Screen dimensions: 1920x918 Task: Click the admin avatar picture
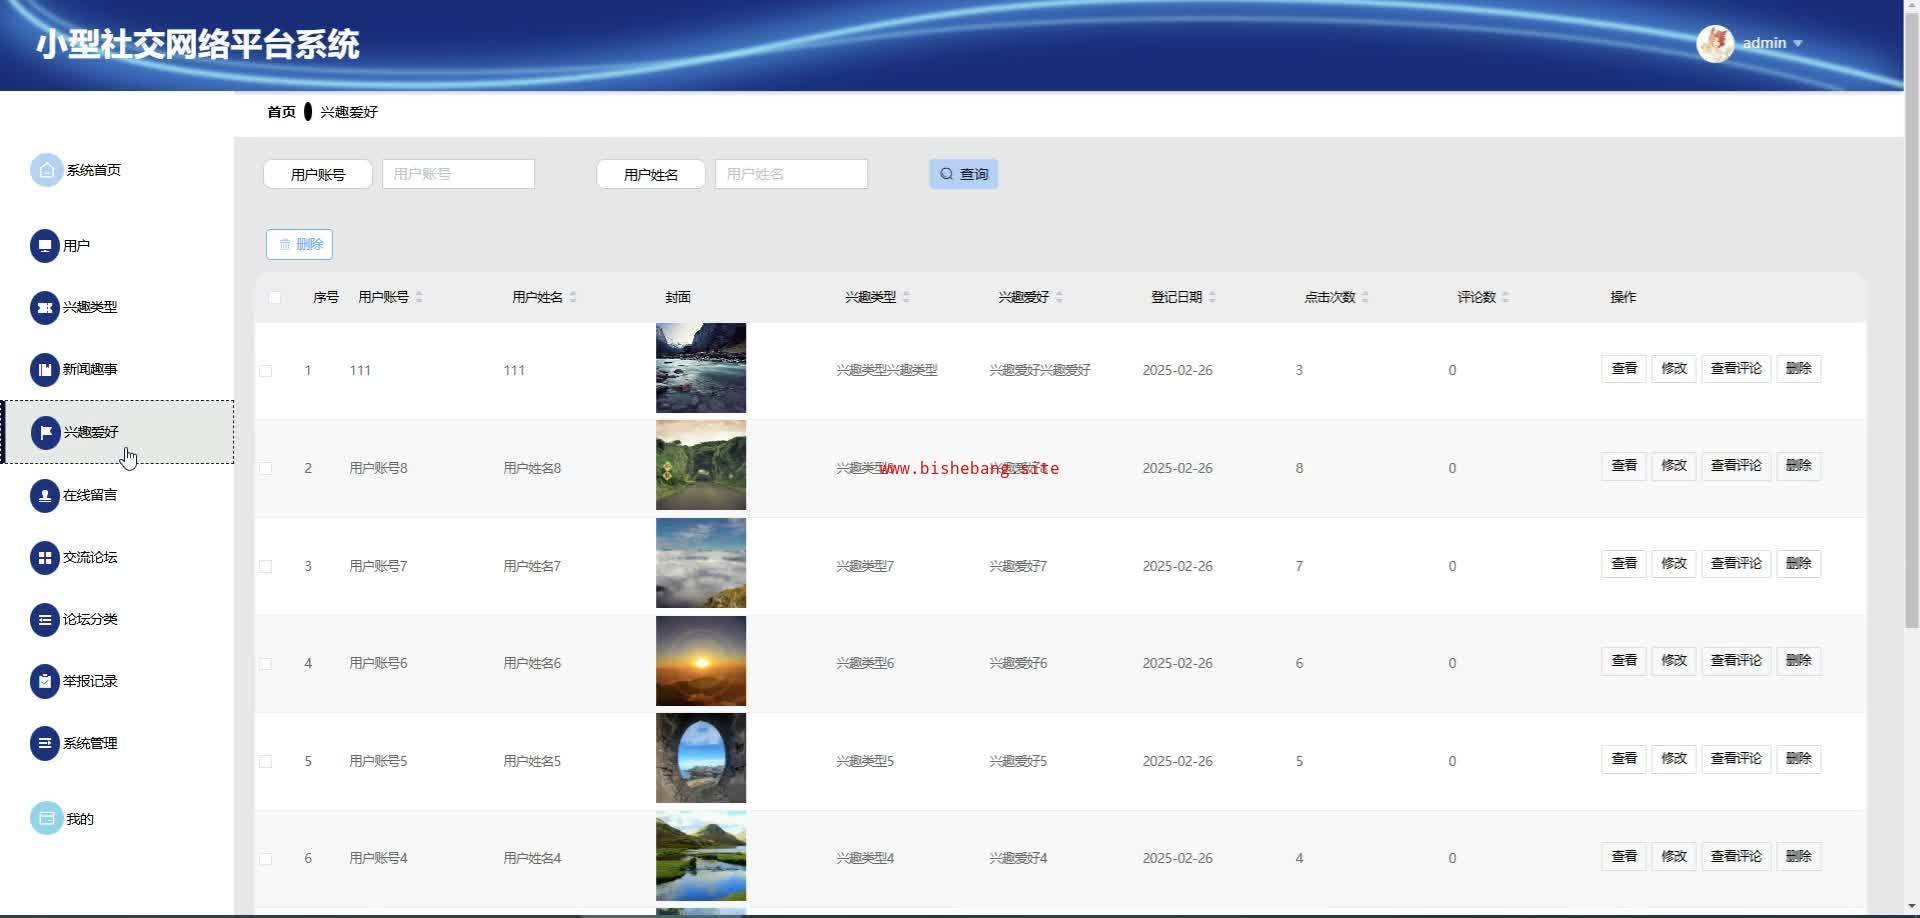tap(1715, 43)
